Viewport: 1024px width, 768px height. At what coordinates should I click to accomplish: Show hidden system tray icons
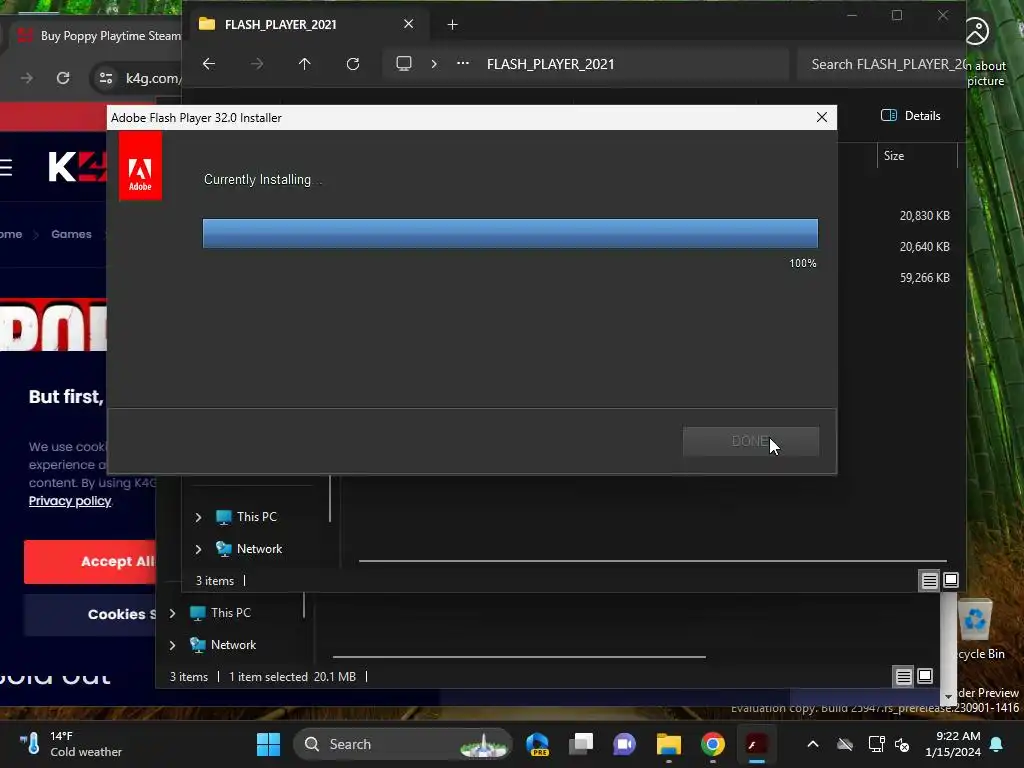812,744
